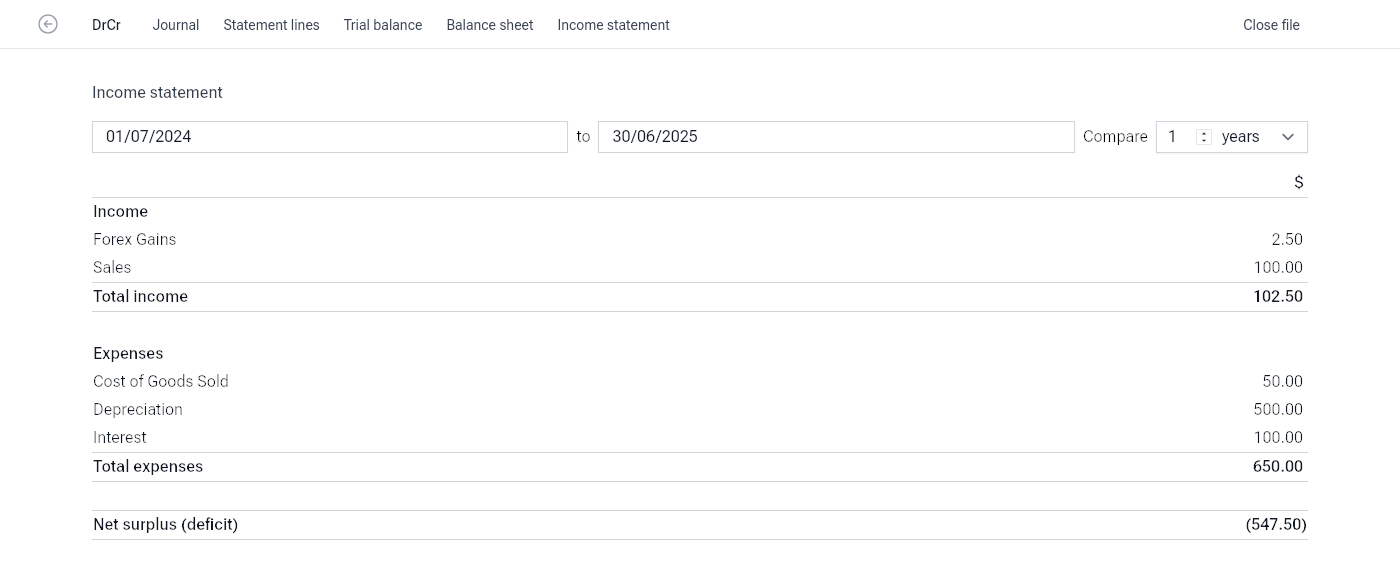Click the Total income amount 102.50

click(x=1278, y=296)
